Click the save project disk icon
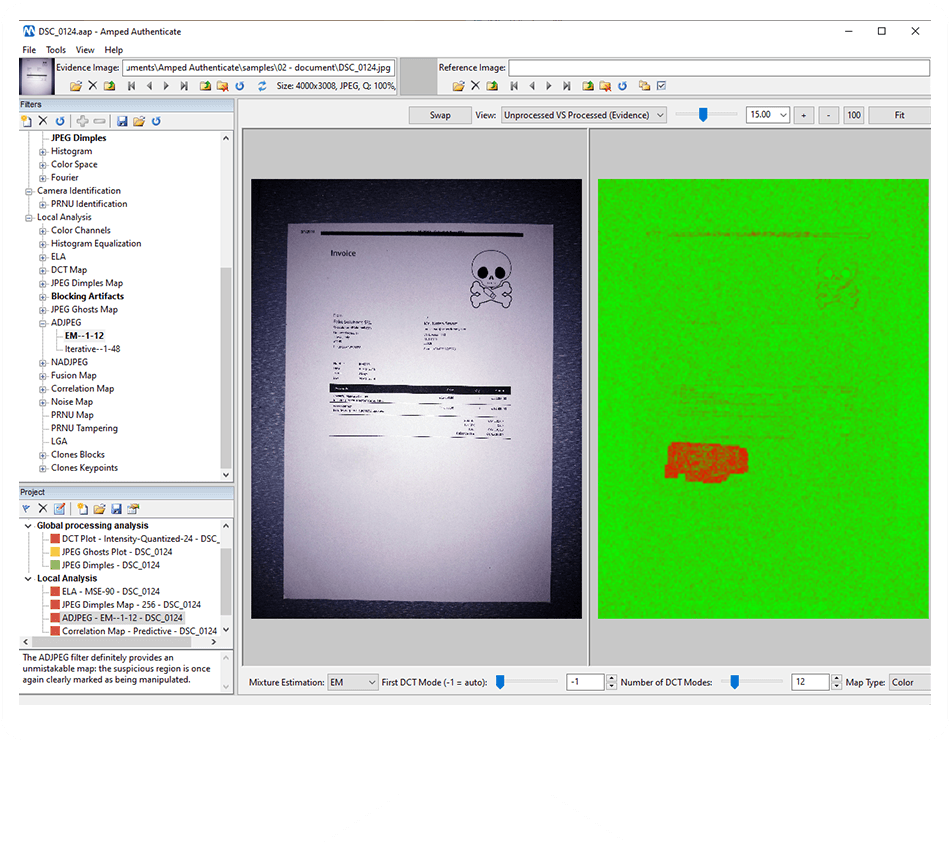Screen dimensions: 950x845 [x=116, y=509]
